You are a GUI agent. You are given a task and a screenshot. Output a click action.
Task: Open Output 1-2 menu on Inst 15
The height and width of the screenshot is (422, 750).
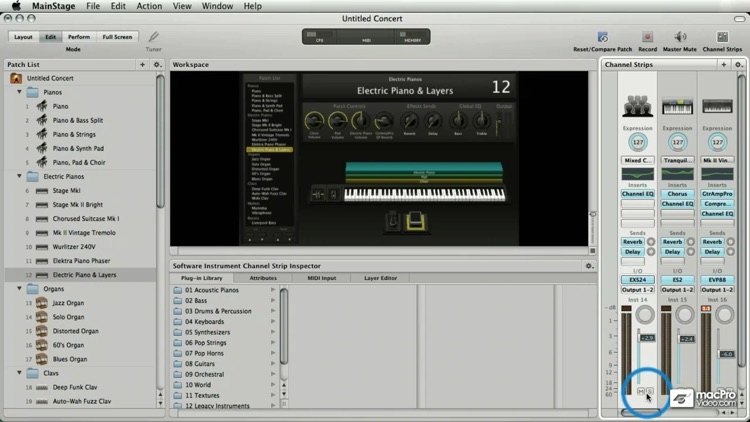pyautogui.click(x=677, y=289)
